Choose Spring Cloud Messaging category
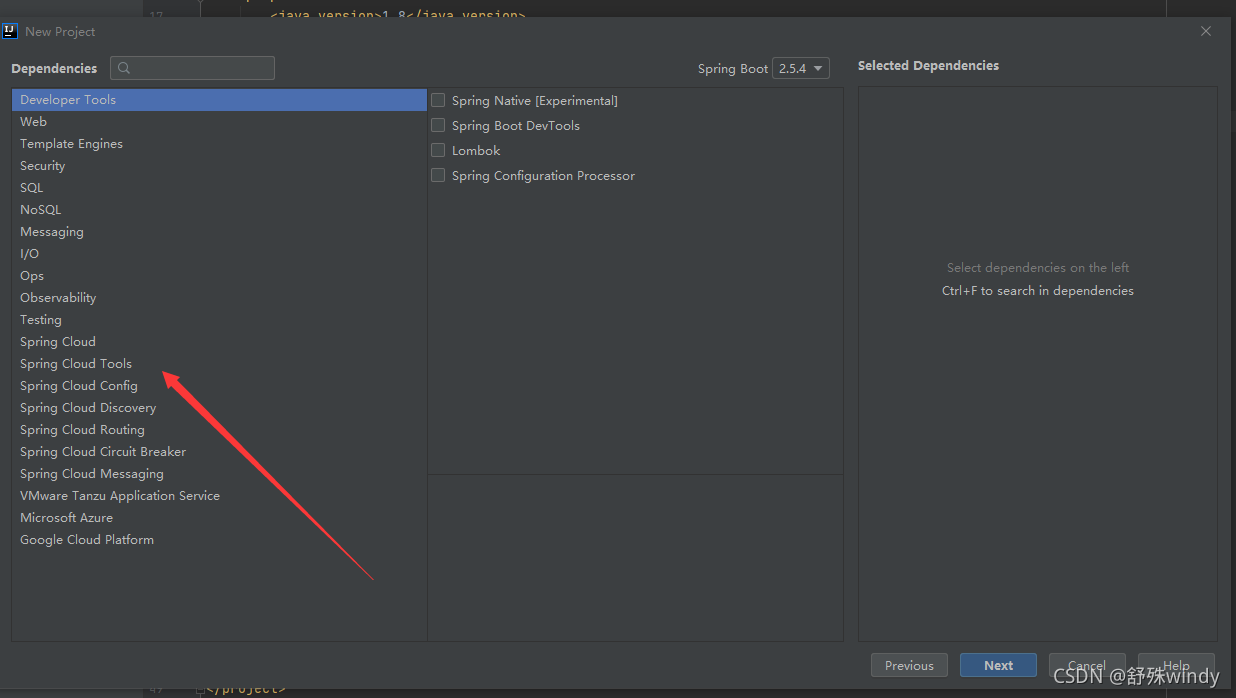The image size is (1236, 698). click(x=219, y=474)
